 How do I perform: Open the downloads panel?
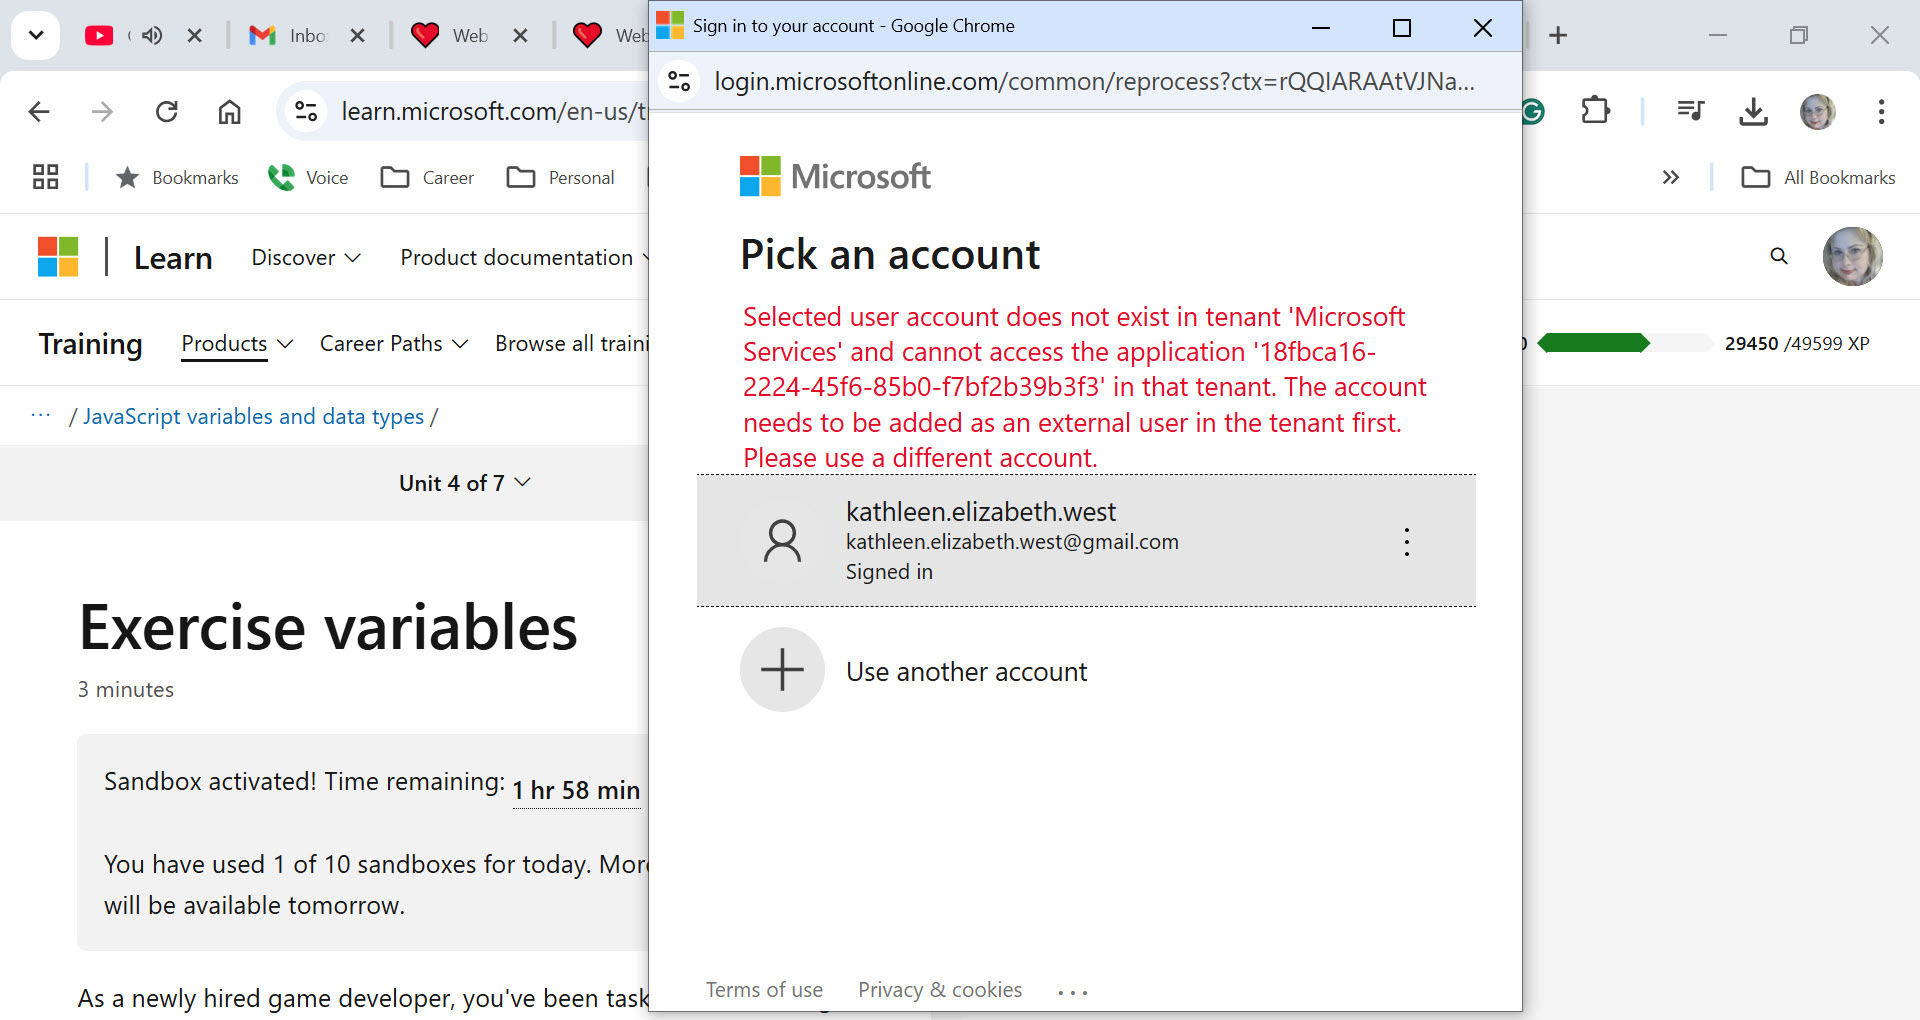1753,111
